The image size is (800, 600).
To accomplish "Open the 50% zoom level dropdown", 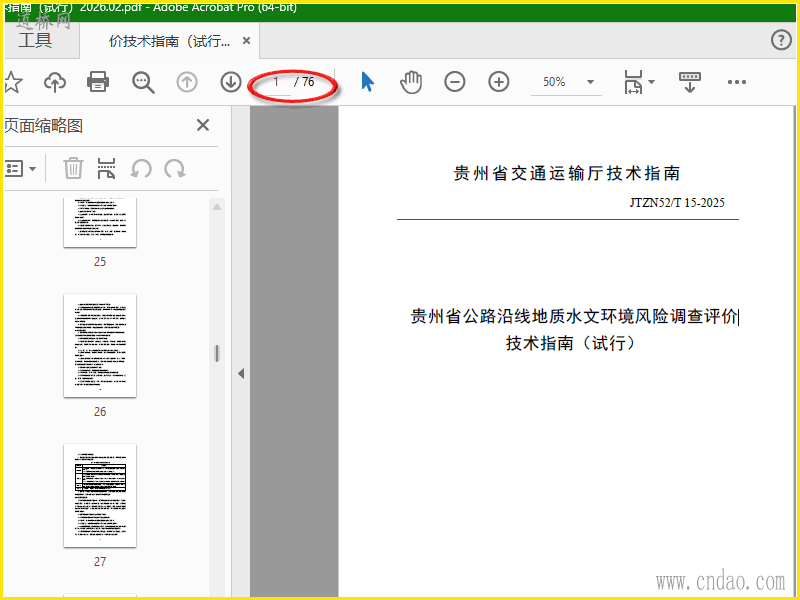I will click(x=590, y=82).
